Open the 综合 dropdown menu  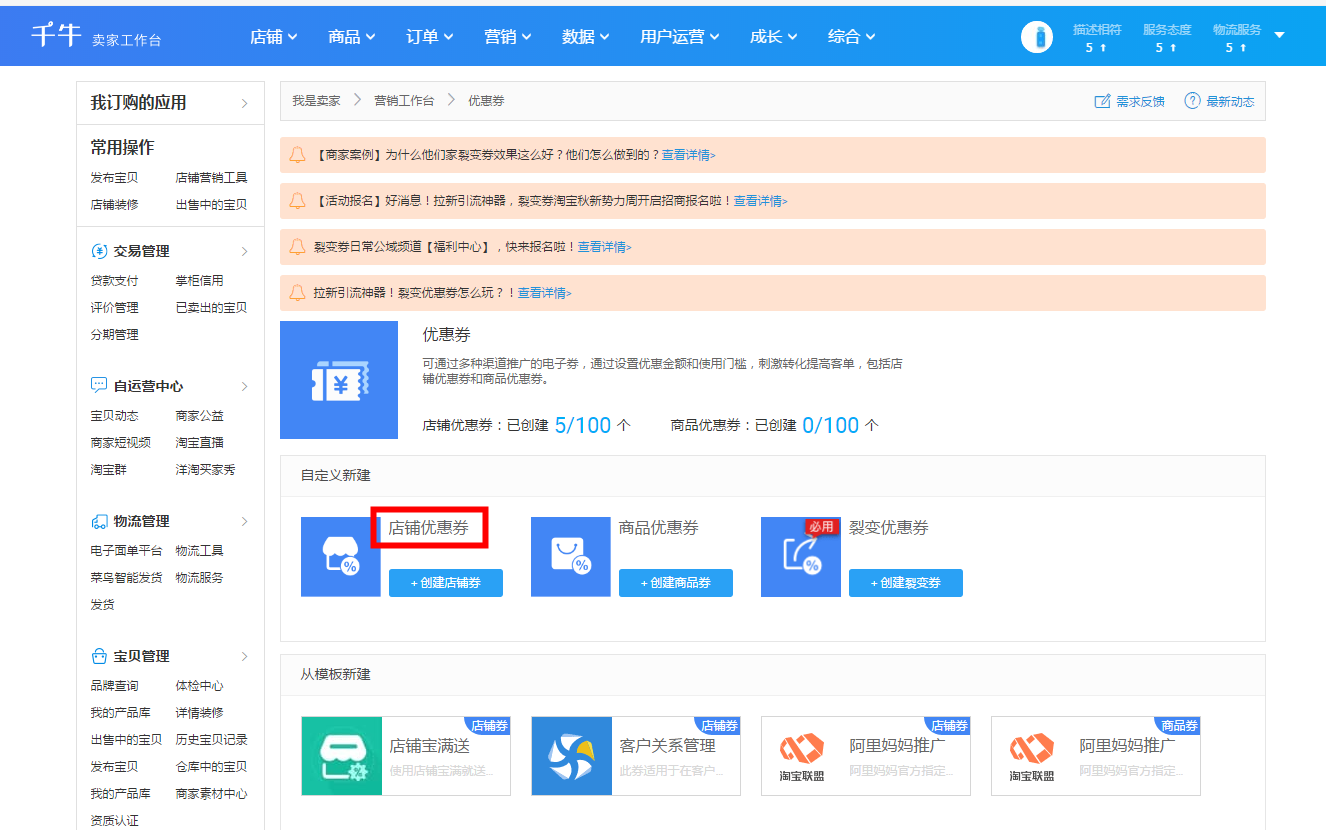coord(852,36)
